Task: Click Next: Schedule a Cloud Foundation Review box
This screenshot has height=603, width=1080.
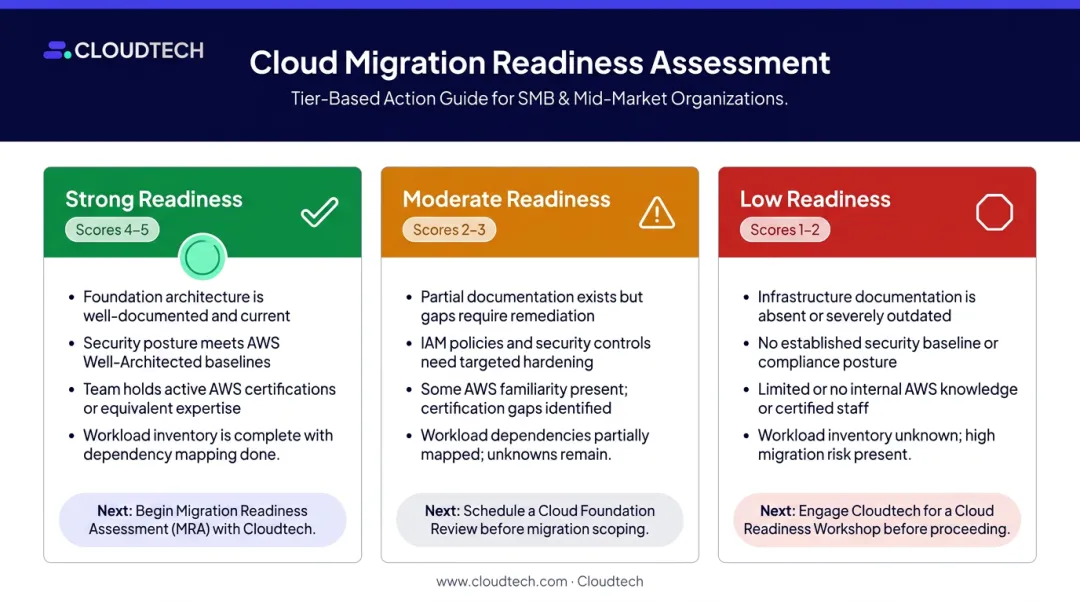Action: point(539,520)
